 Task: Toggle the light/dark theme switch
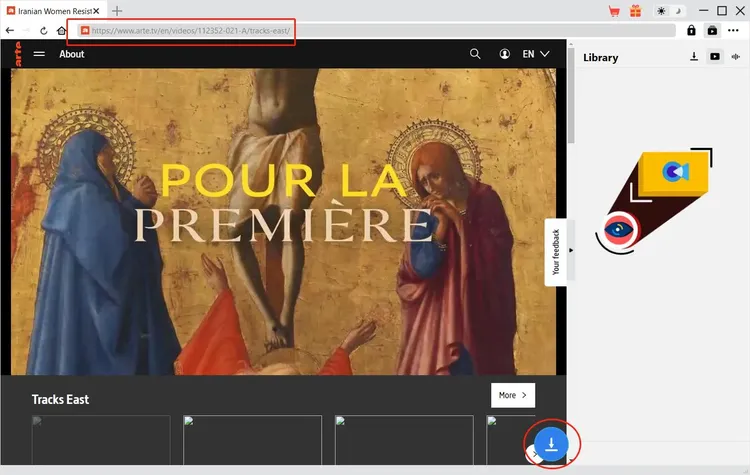(x=667, y=10)
